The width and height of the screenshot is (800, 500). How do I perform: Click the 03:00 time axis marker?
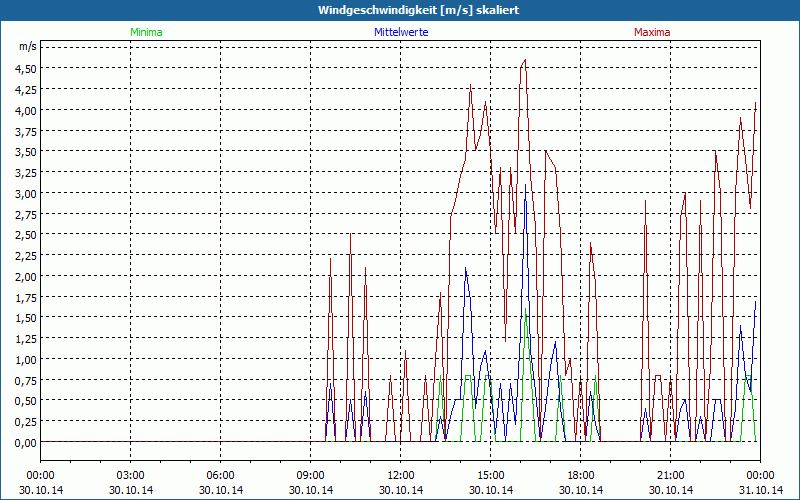131,475
